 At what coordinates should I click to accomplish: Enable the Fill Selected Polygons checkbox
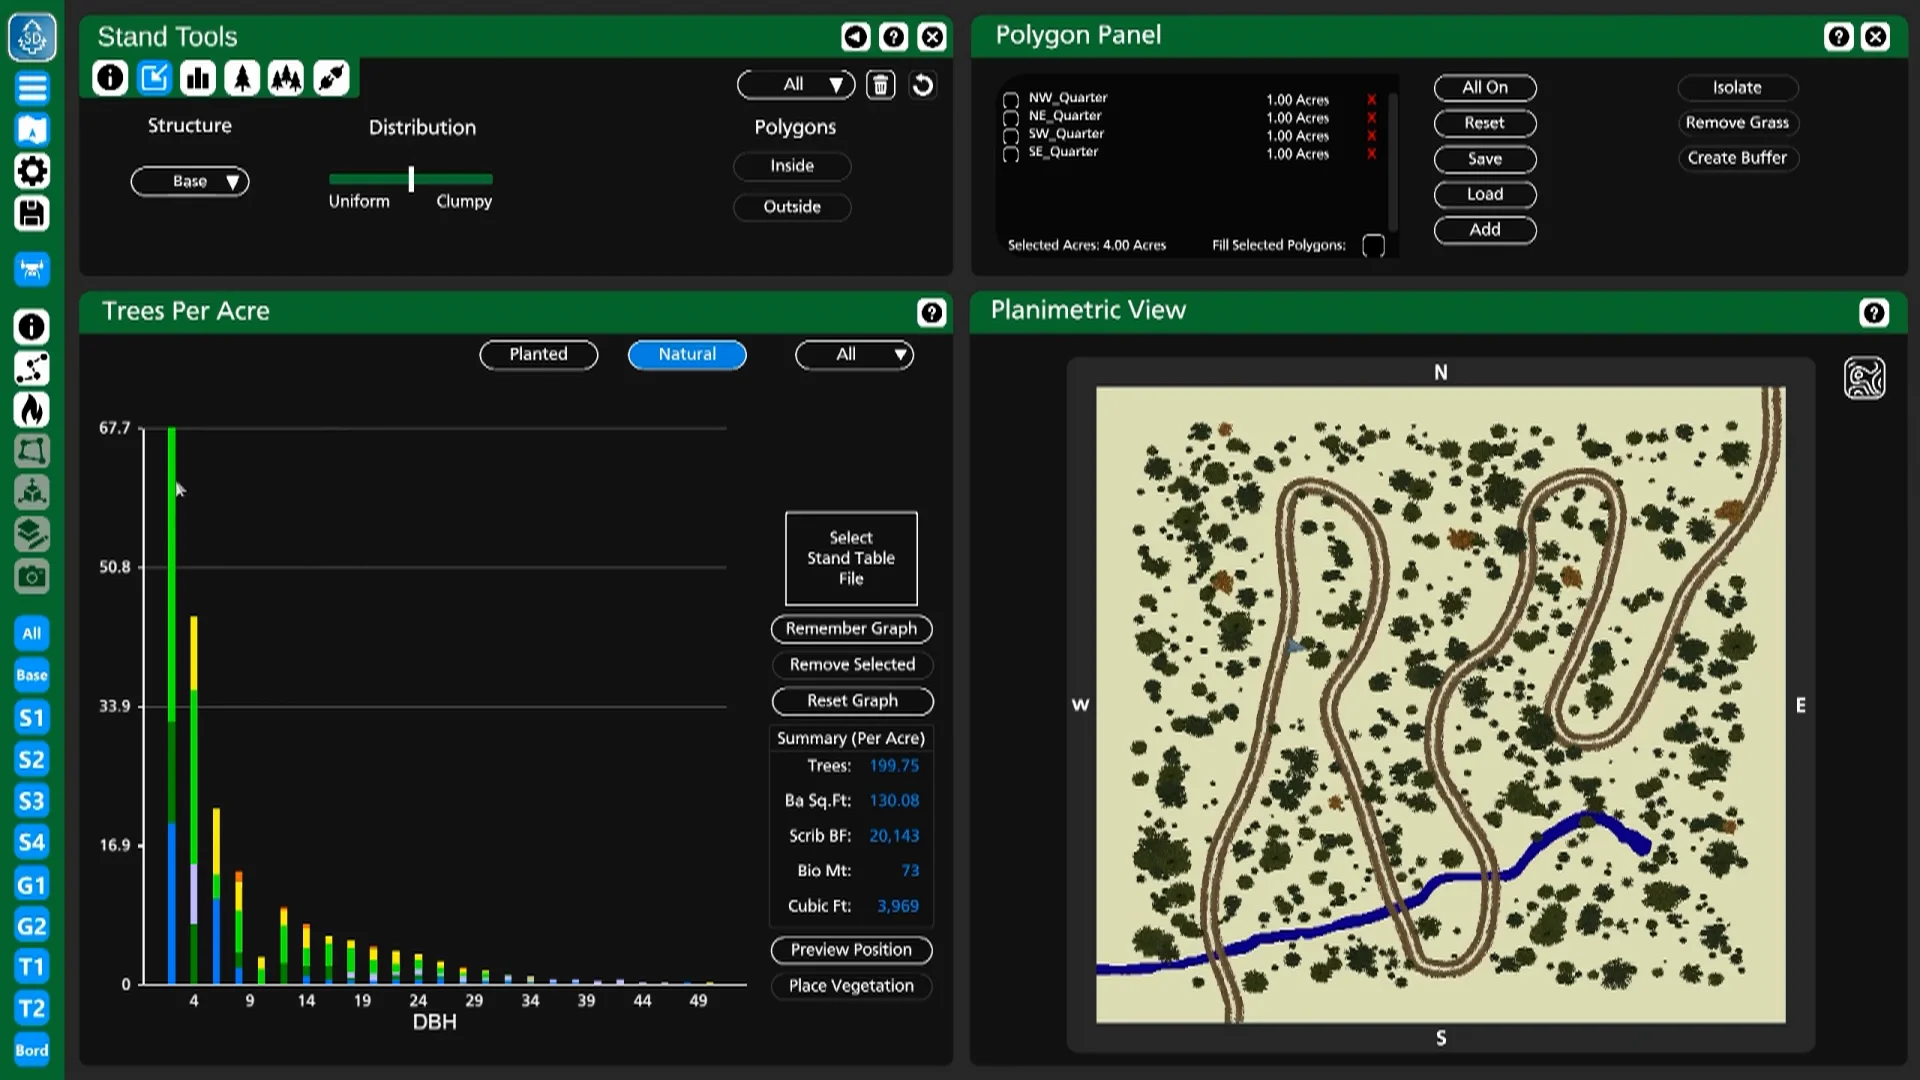point(1373,245)
